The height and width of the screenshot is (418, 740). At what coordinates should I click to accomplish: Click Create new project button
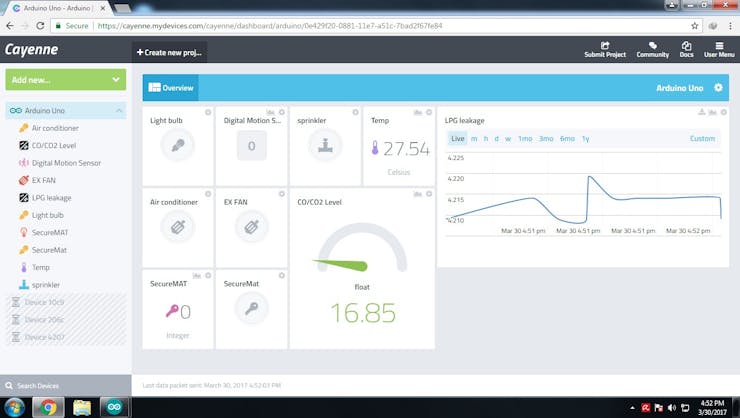(x=169, y=52)
